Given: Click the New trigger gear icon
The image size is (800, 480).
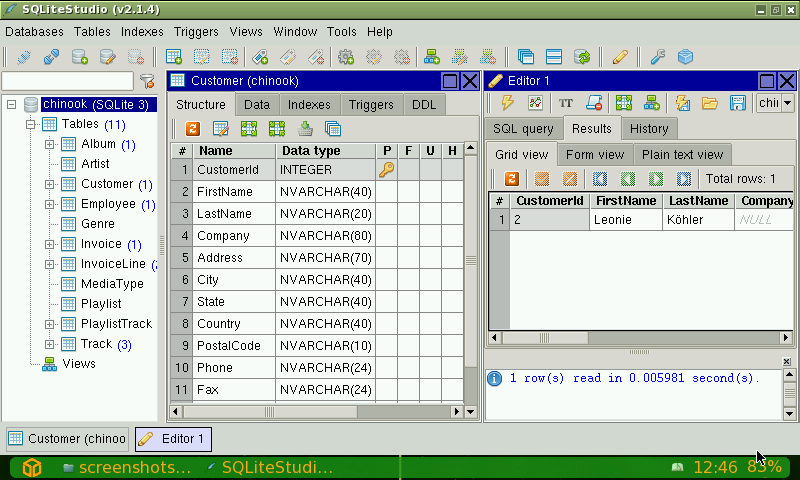Looking at the screenshot, I should click(346, 57).
